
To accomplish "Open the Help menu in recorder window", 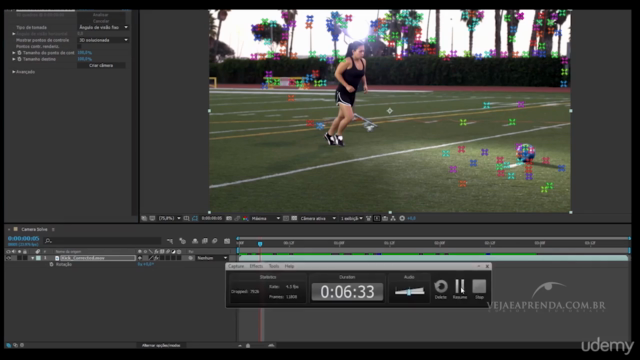I will click(x=289, y=266).
